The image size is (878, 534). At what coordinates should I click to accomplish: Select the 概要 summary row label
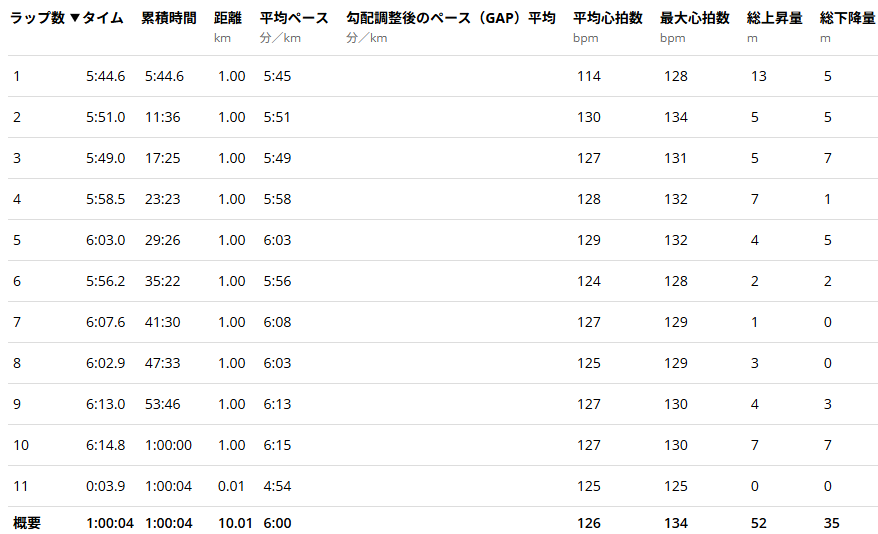click(x=27, y=523)
